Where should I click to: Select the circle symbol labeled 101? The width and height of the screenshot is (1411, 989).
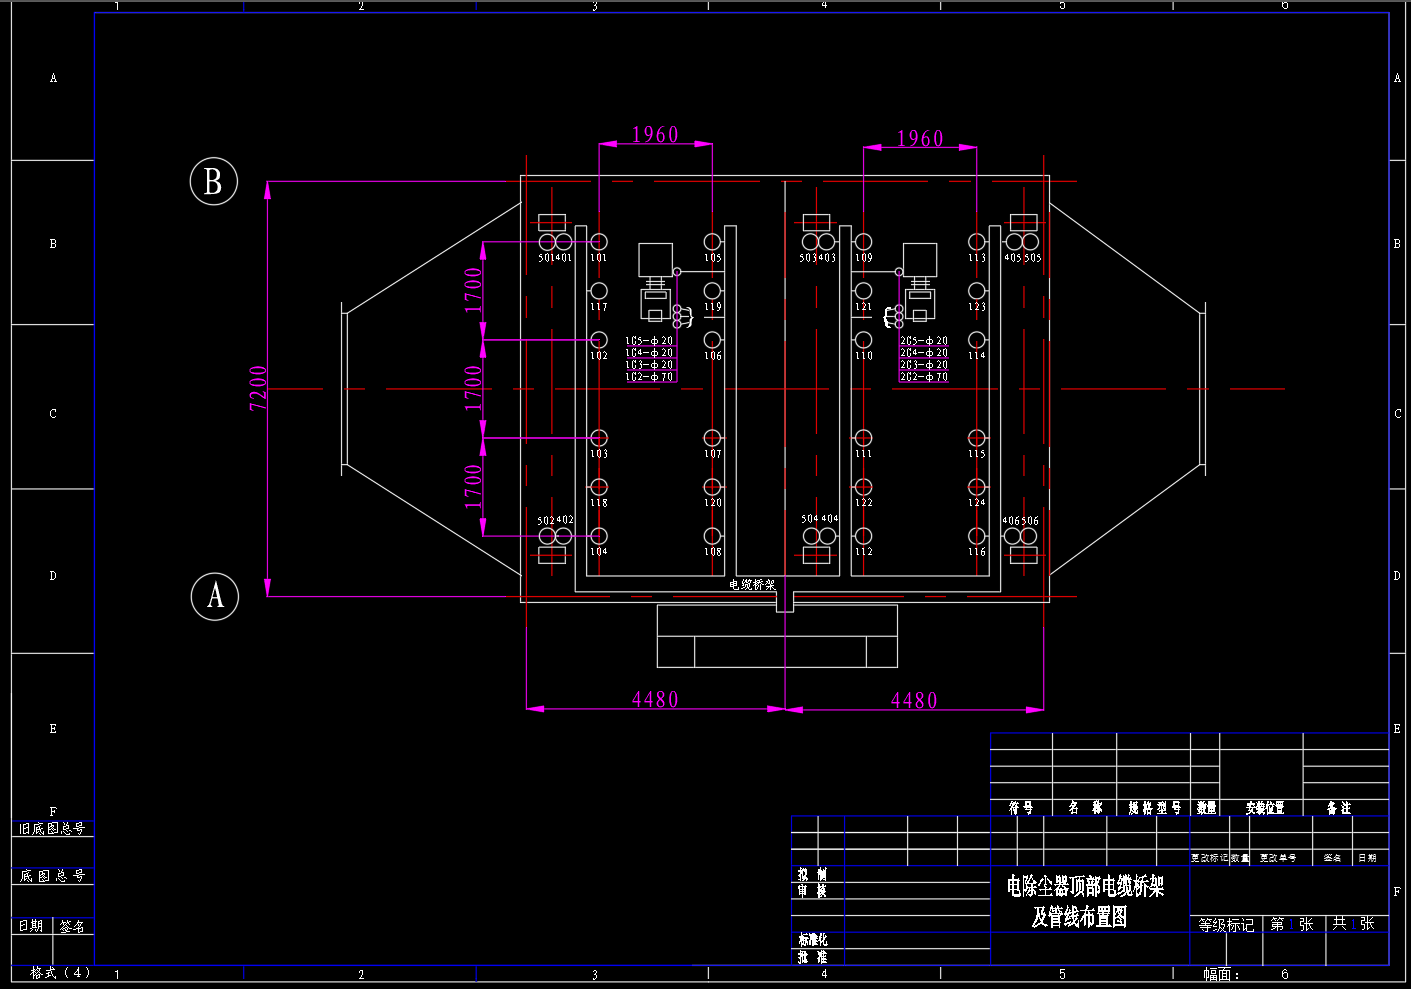pyautogui.click(x=598, y=242)
